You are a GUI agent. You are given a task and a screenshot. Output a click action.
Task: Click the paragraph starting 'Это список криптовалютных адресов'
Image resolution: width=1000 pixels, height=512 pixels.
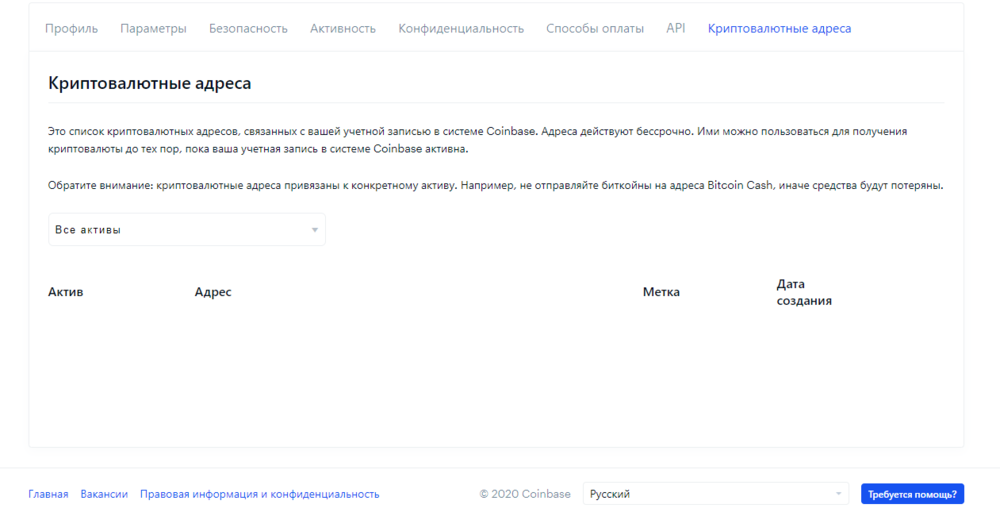tap(477, 140)
